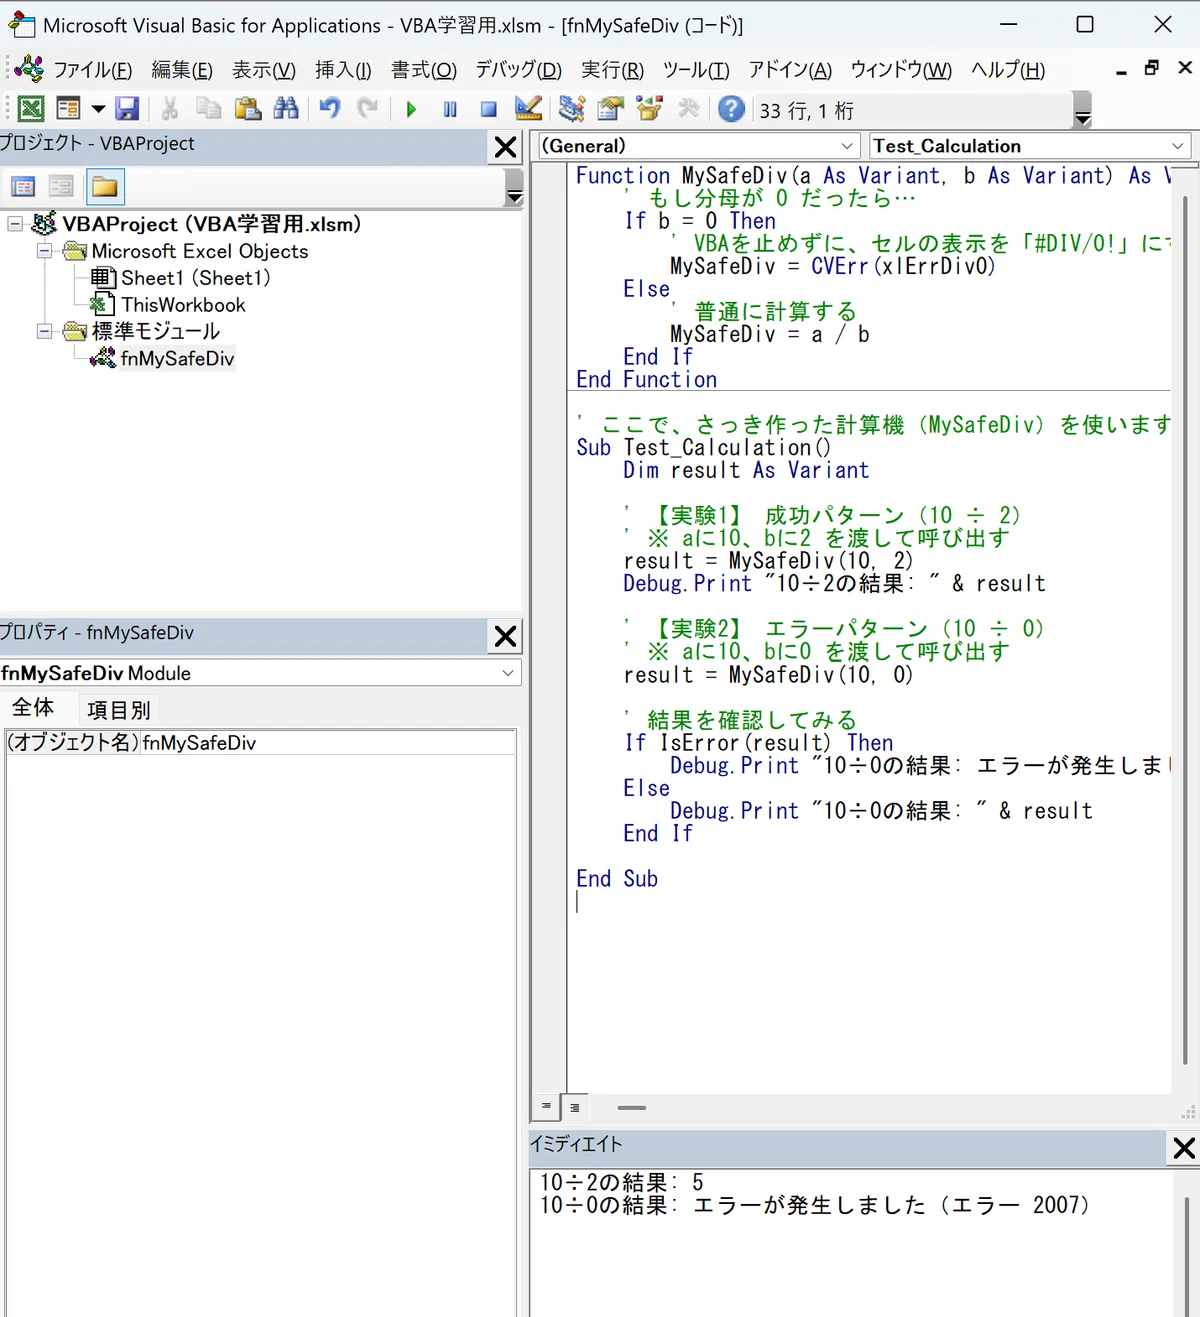The image size is (1200, 1317).
Task: Open the 書式(O) menu
Action: coord(424,70)
